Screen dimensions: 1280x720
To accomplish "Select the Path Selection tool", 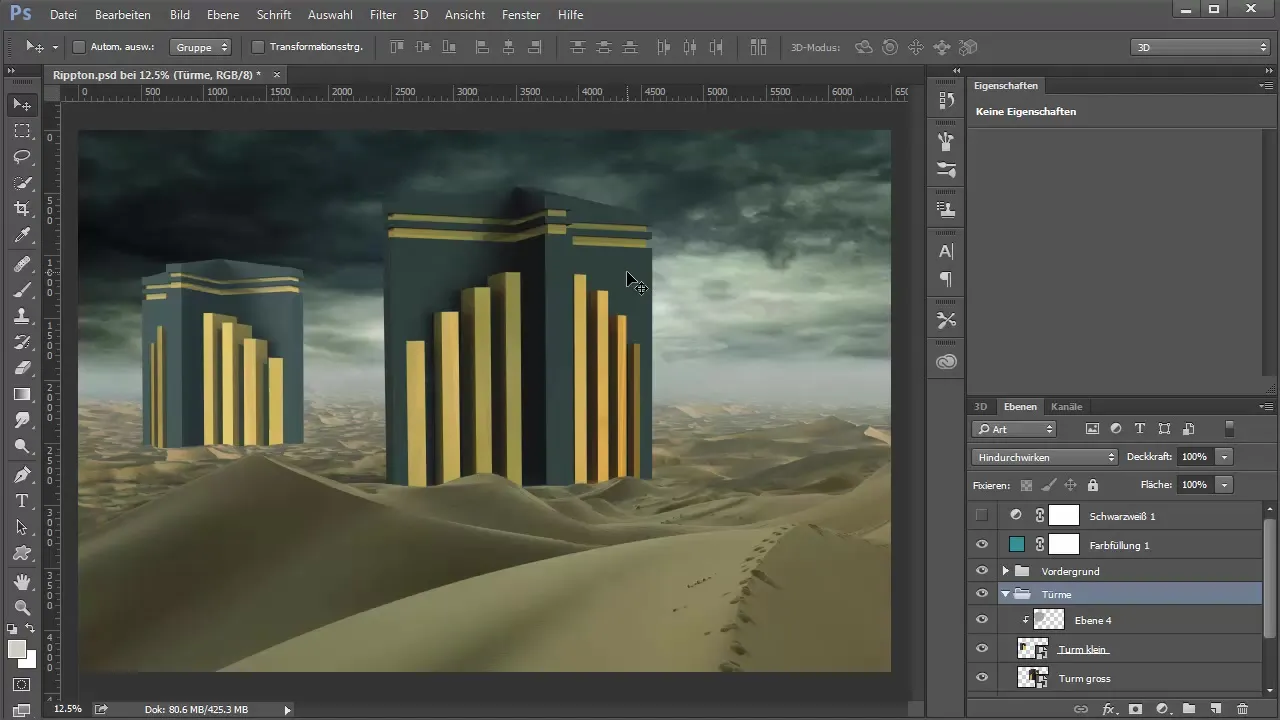I will (x=21, y=527).
